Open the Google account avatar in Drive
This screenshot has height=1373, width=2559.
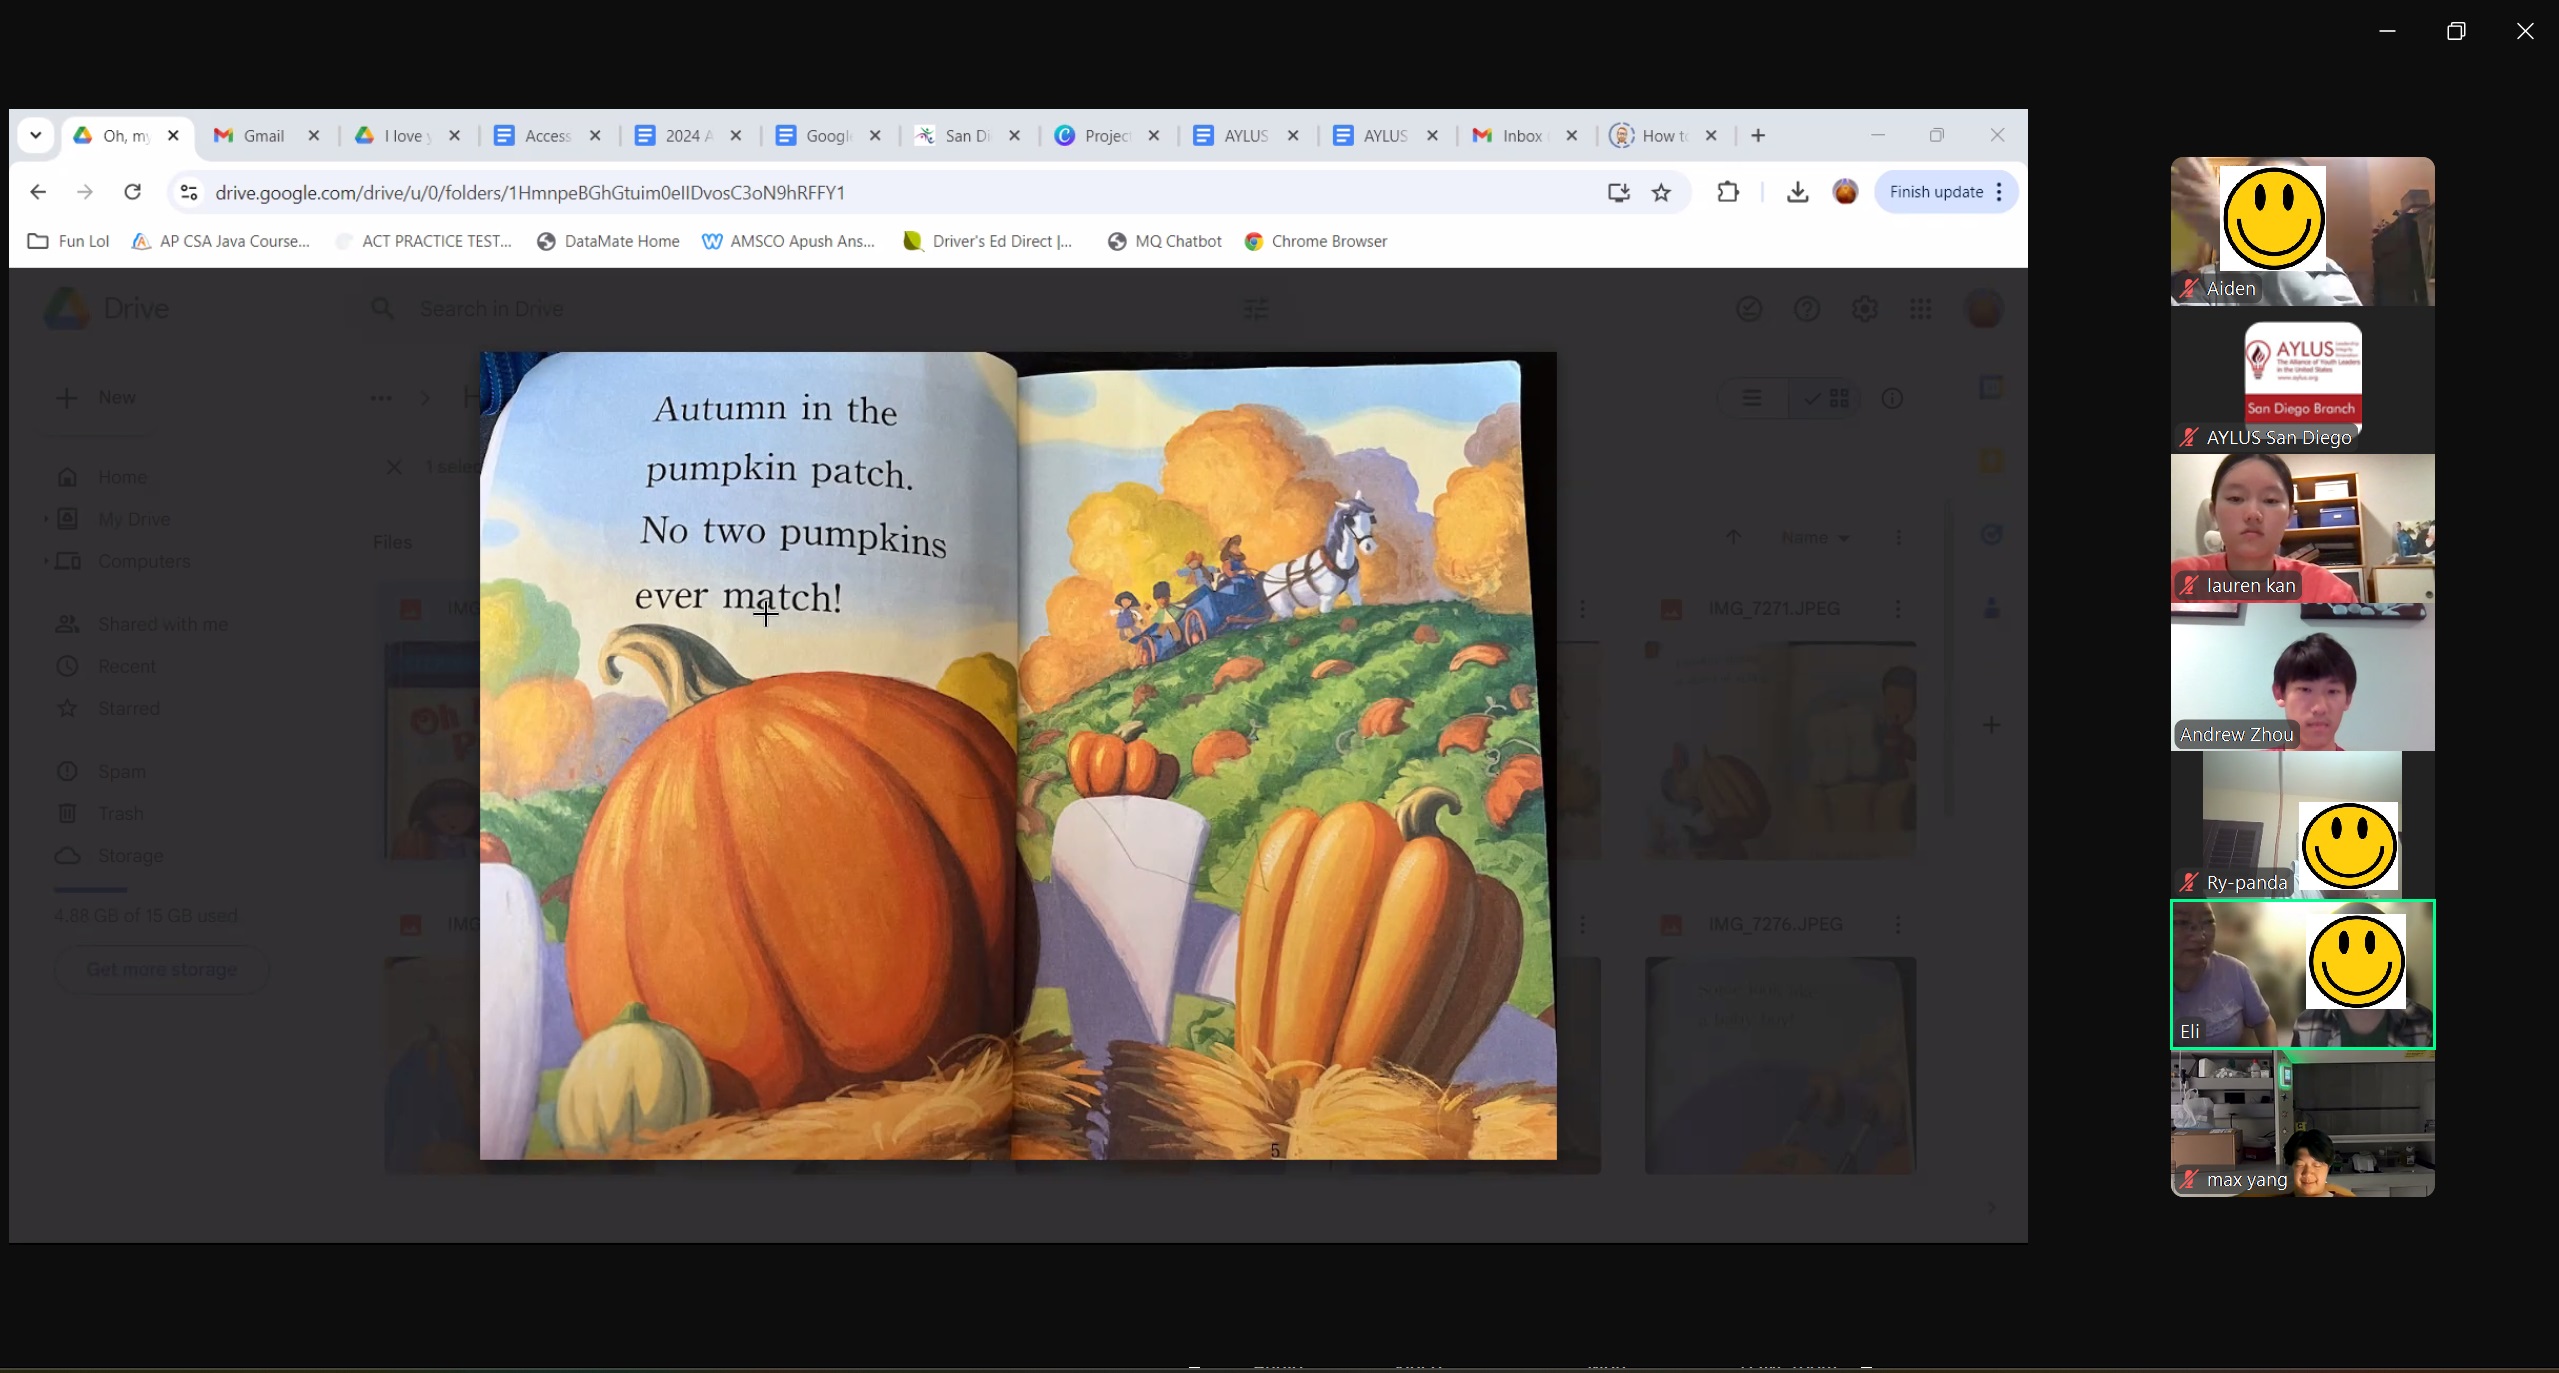click(x=1985, y=309)
